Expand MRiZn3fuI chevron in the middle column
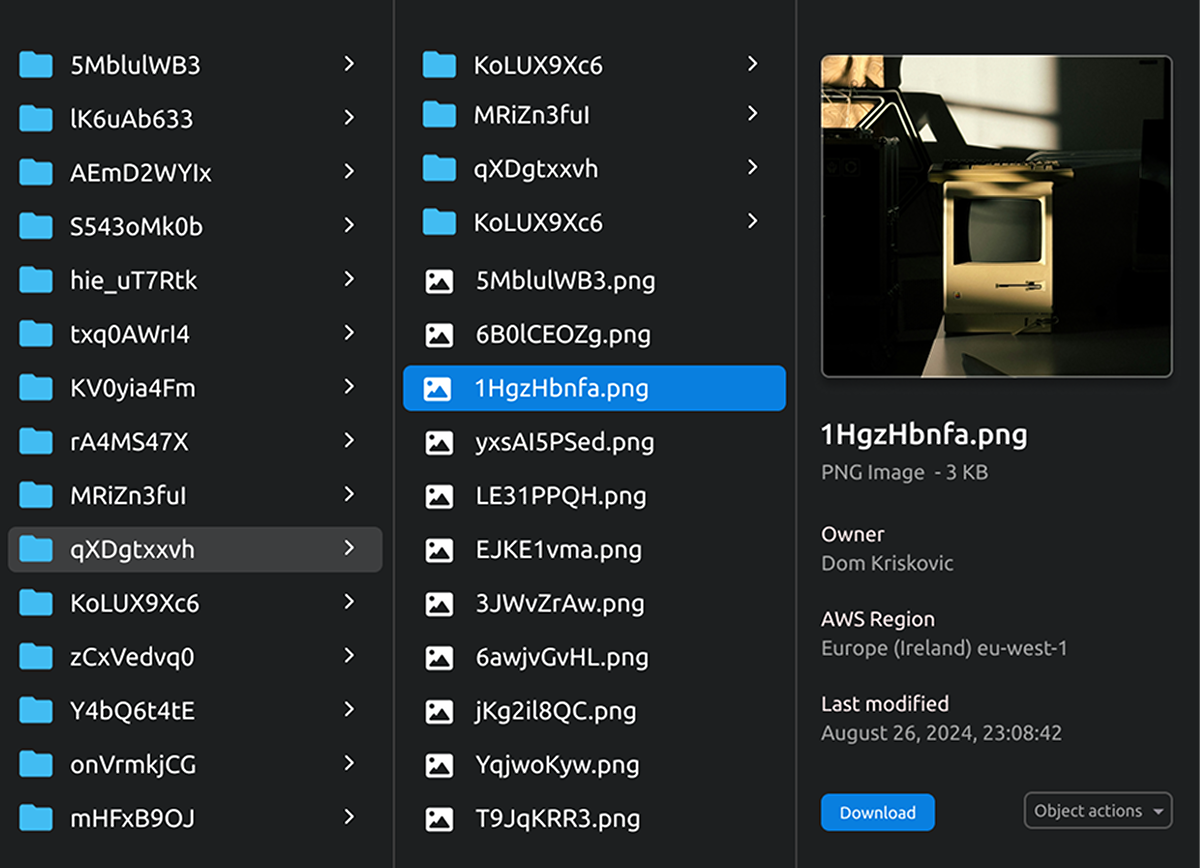Image resolution: width=1200 pixels, height=868 pixels. 753,115
